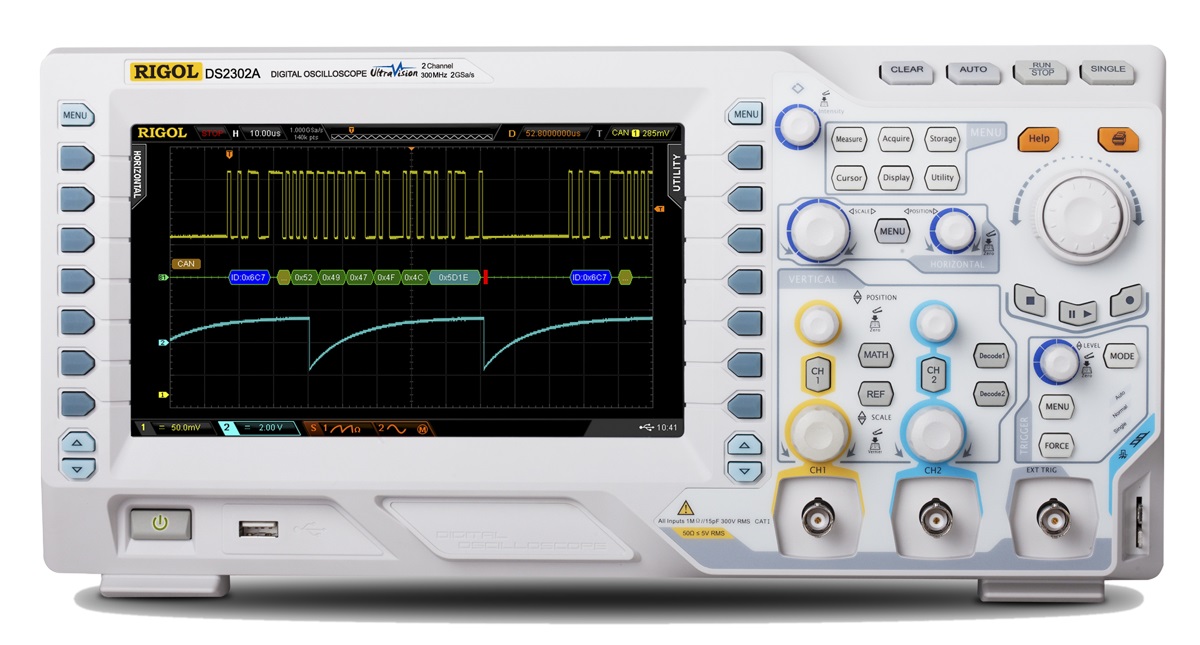Toggle the CH1 channel button
This screenshot has height=645, width=1200.
pyautogui.click(x=817, y=375)
